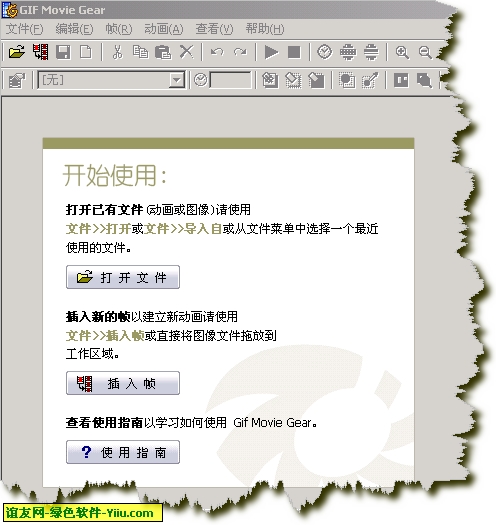
Task: Click the split-pane layout icon
Action: [401, 80]
